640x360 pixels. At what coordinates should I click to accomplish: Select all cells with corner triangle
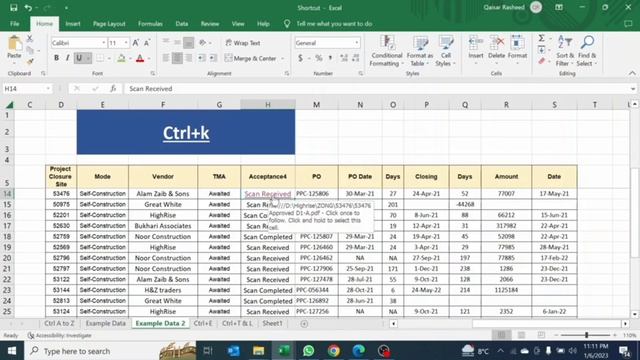[x=9, y=105]
